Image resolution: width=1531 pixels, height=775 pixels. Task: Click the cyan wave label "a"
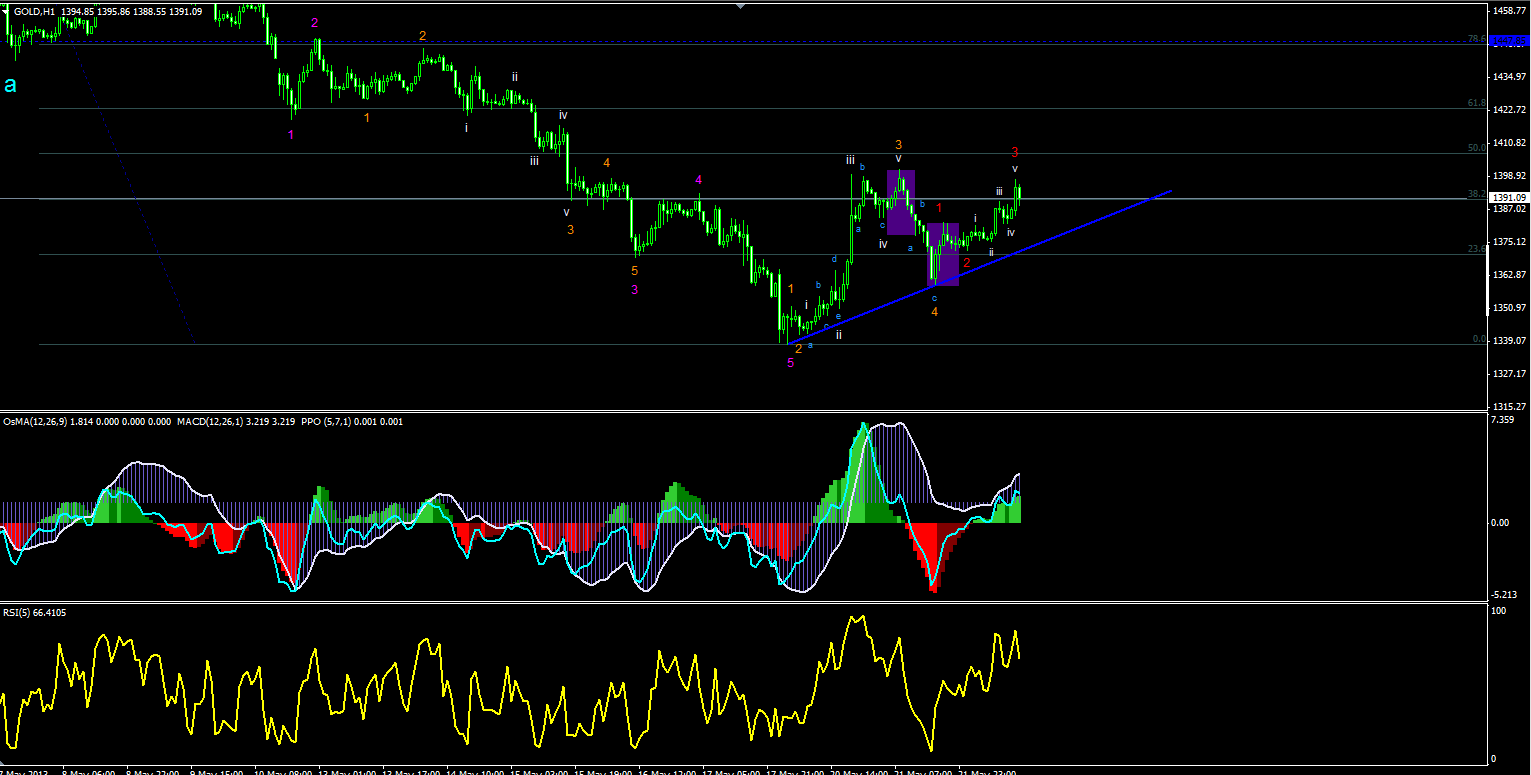(x=10, y=86)
